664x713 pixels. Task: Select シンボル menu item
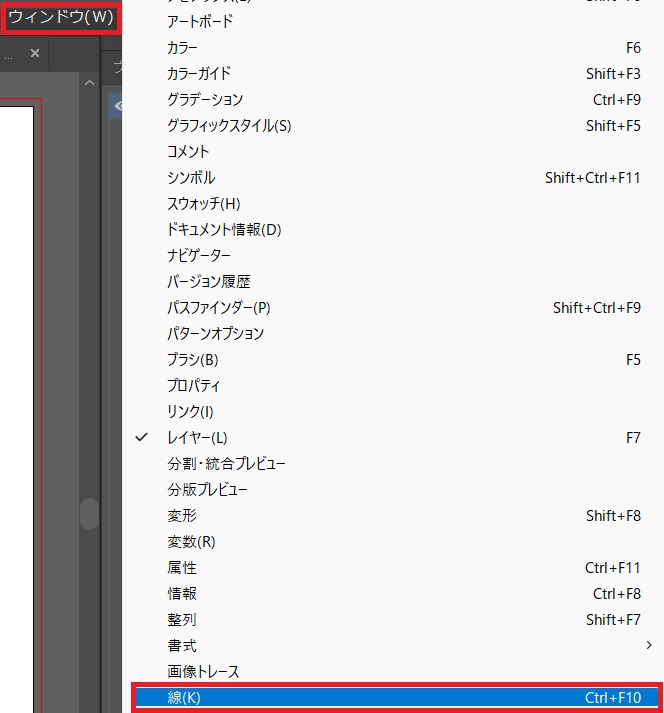[191, 178]
